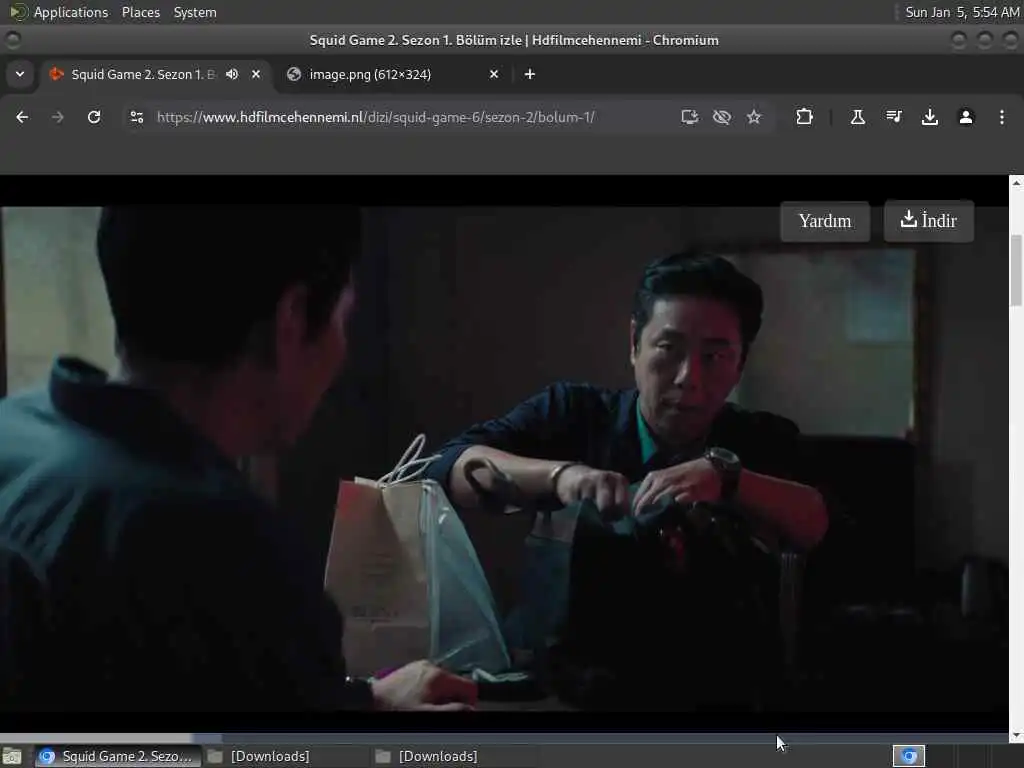The height and width of the screenshot is (768, 1024).
Task: Open Chrome Labs flask icon
Action: click(857, 117)
